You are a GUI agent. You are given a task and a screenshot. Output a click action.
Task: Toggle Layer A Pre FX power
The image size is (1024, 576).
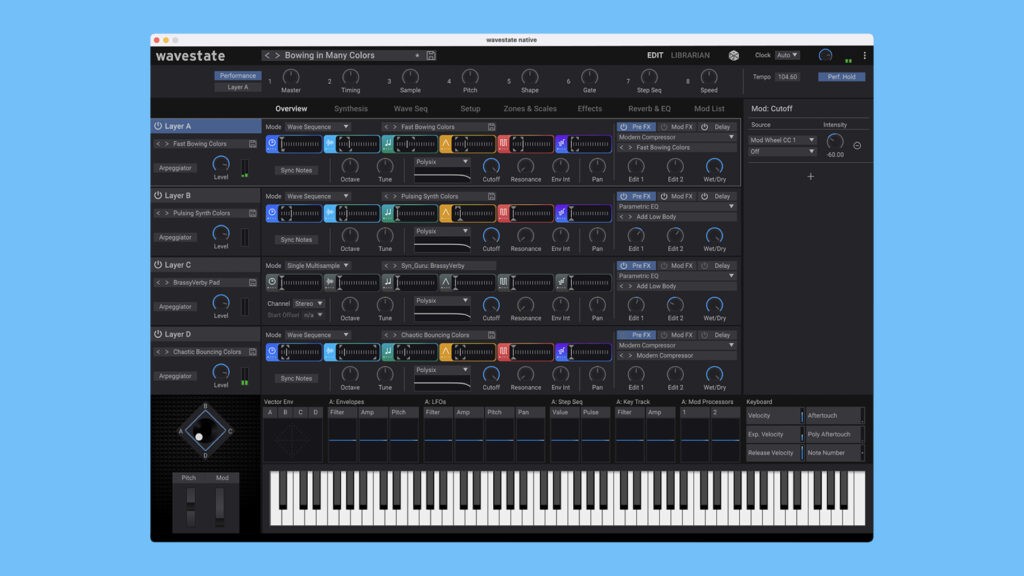coord(624,127)
